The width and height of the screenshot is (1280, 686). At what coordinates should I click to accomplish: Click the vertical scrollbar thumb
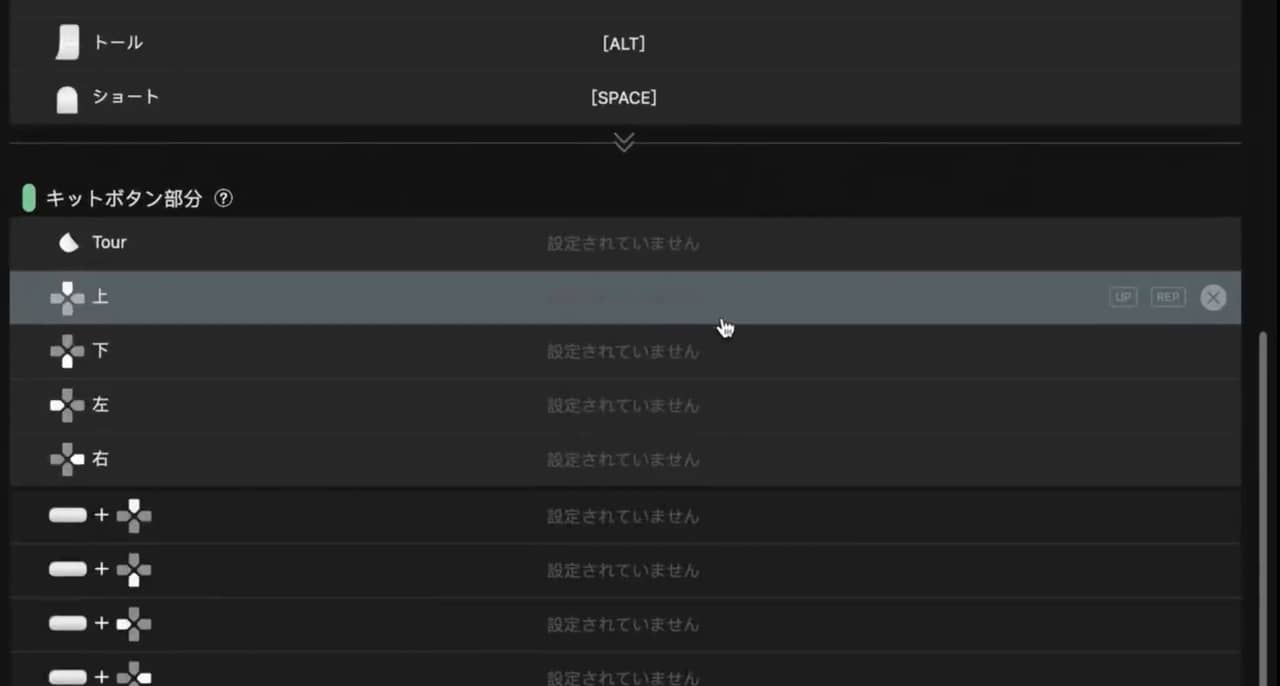[x=1262, y=500]
